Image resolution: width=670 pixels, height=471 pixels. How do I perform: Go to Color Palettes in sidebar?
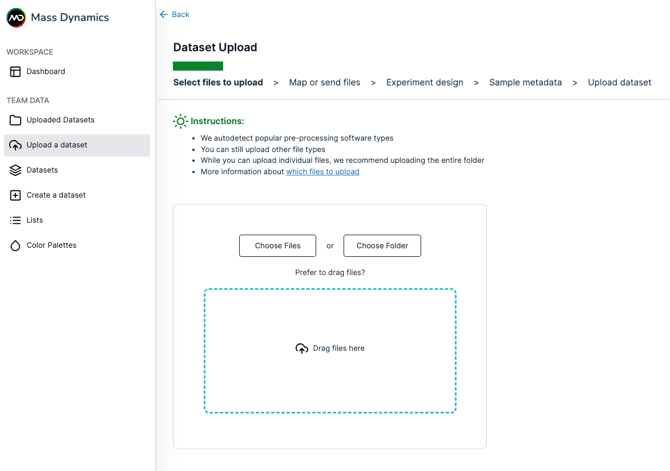pyautogui.click(x=51, y=245)
